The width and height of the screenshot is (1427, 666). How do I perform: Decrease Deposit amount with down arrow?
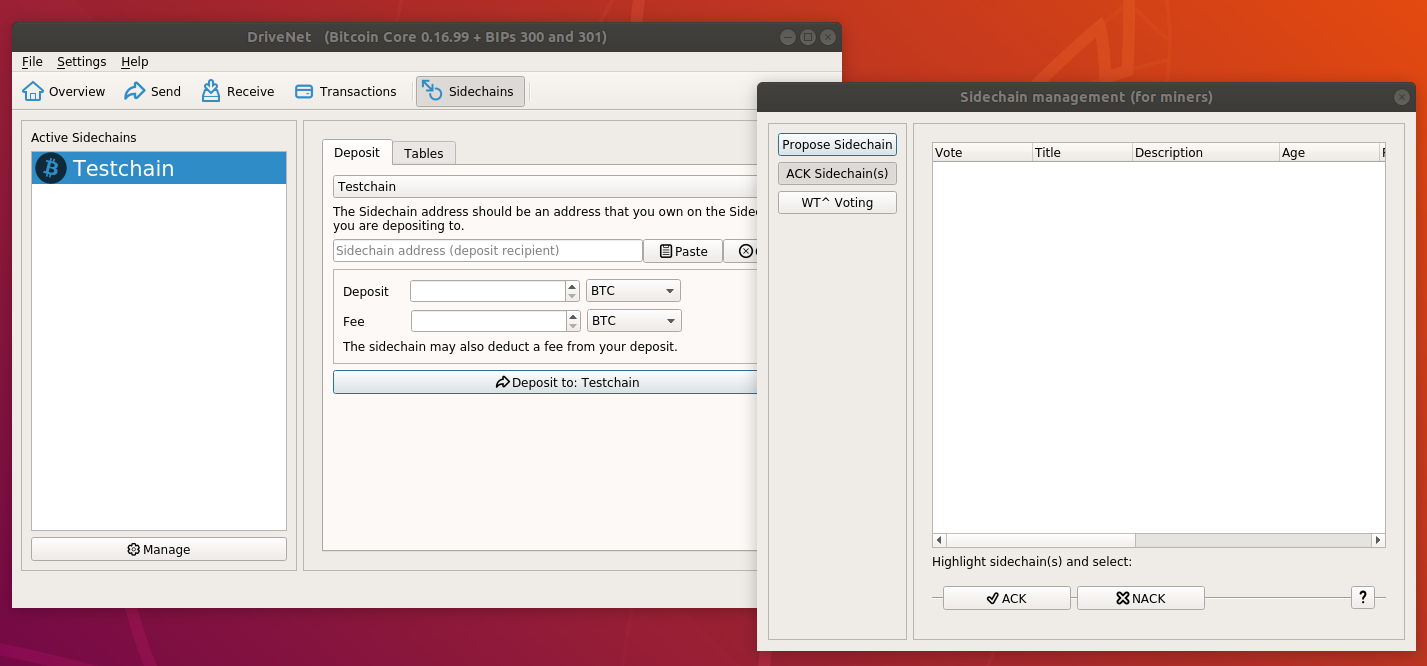(x=572, y=296)
